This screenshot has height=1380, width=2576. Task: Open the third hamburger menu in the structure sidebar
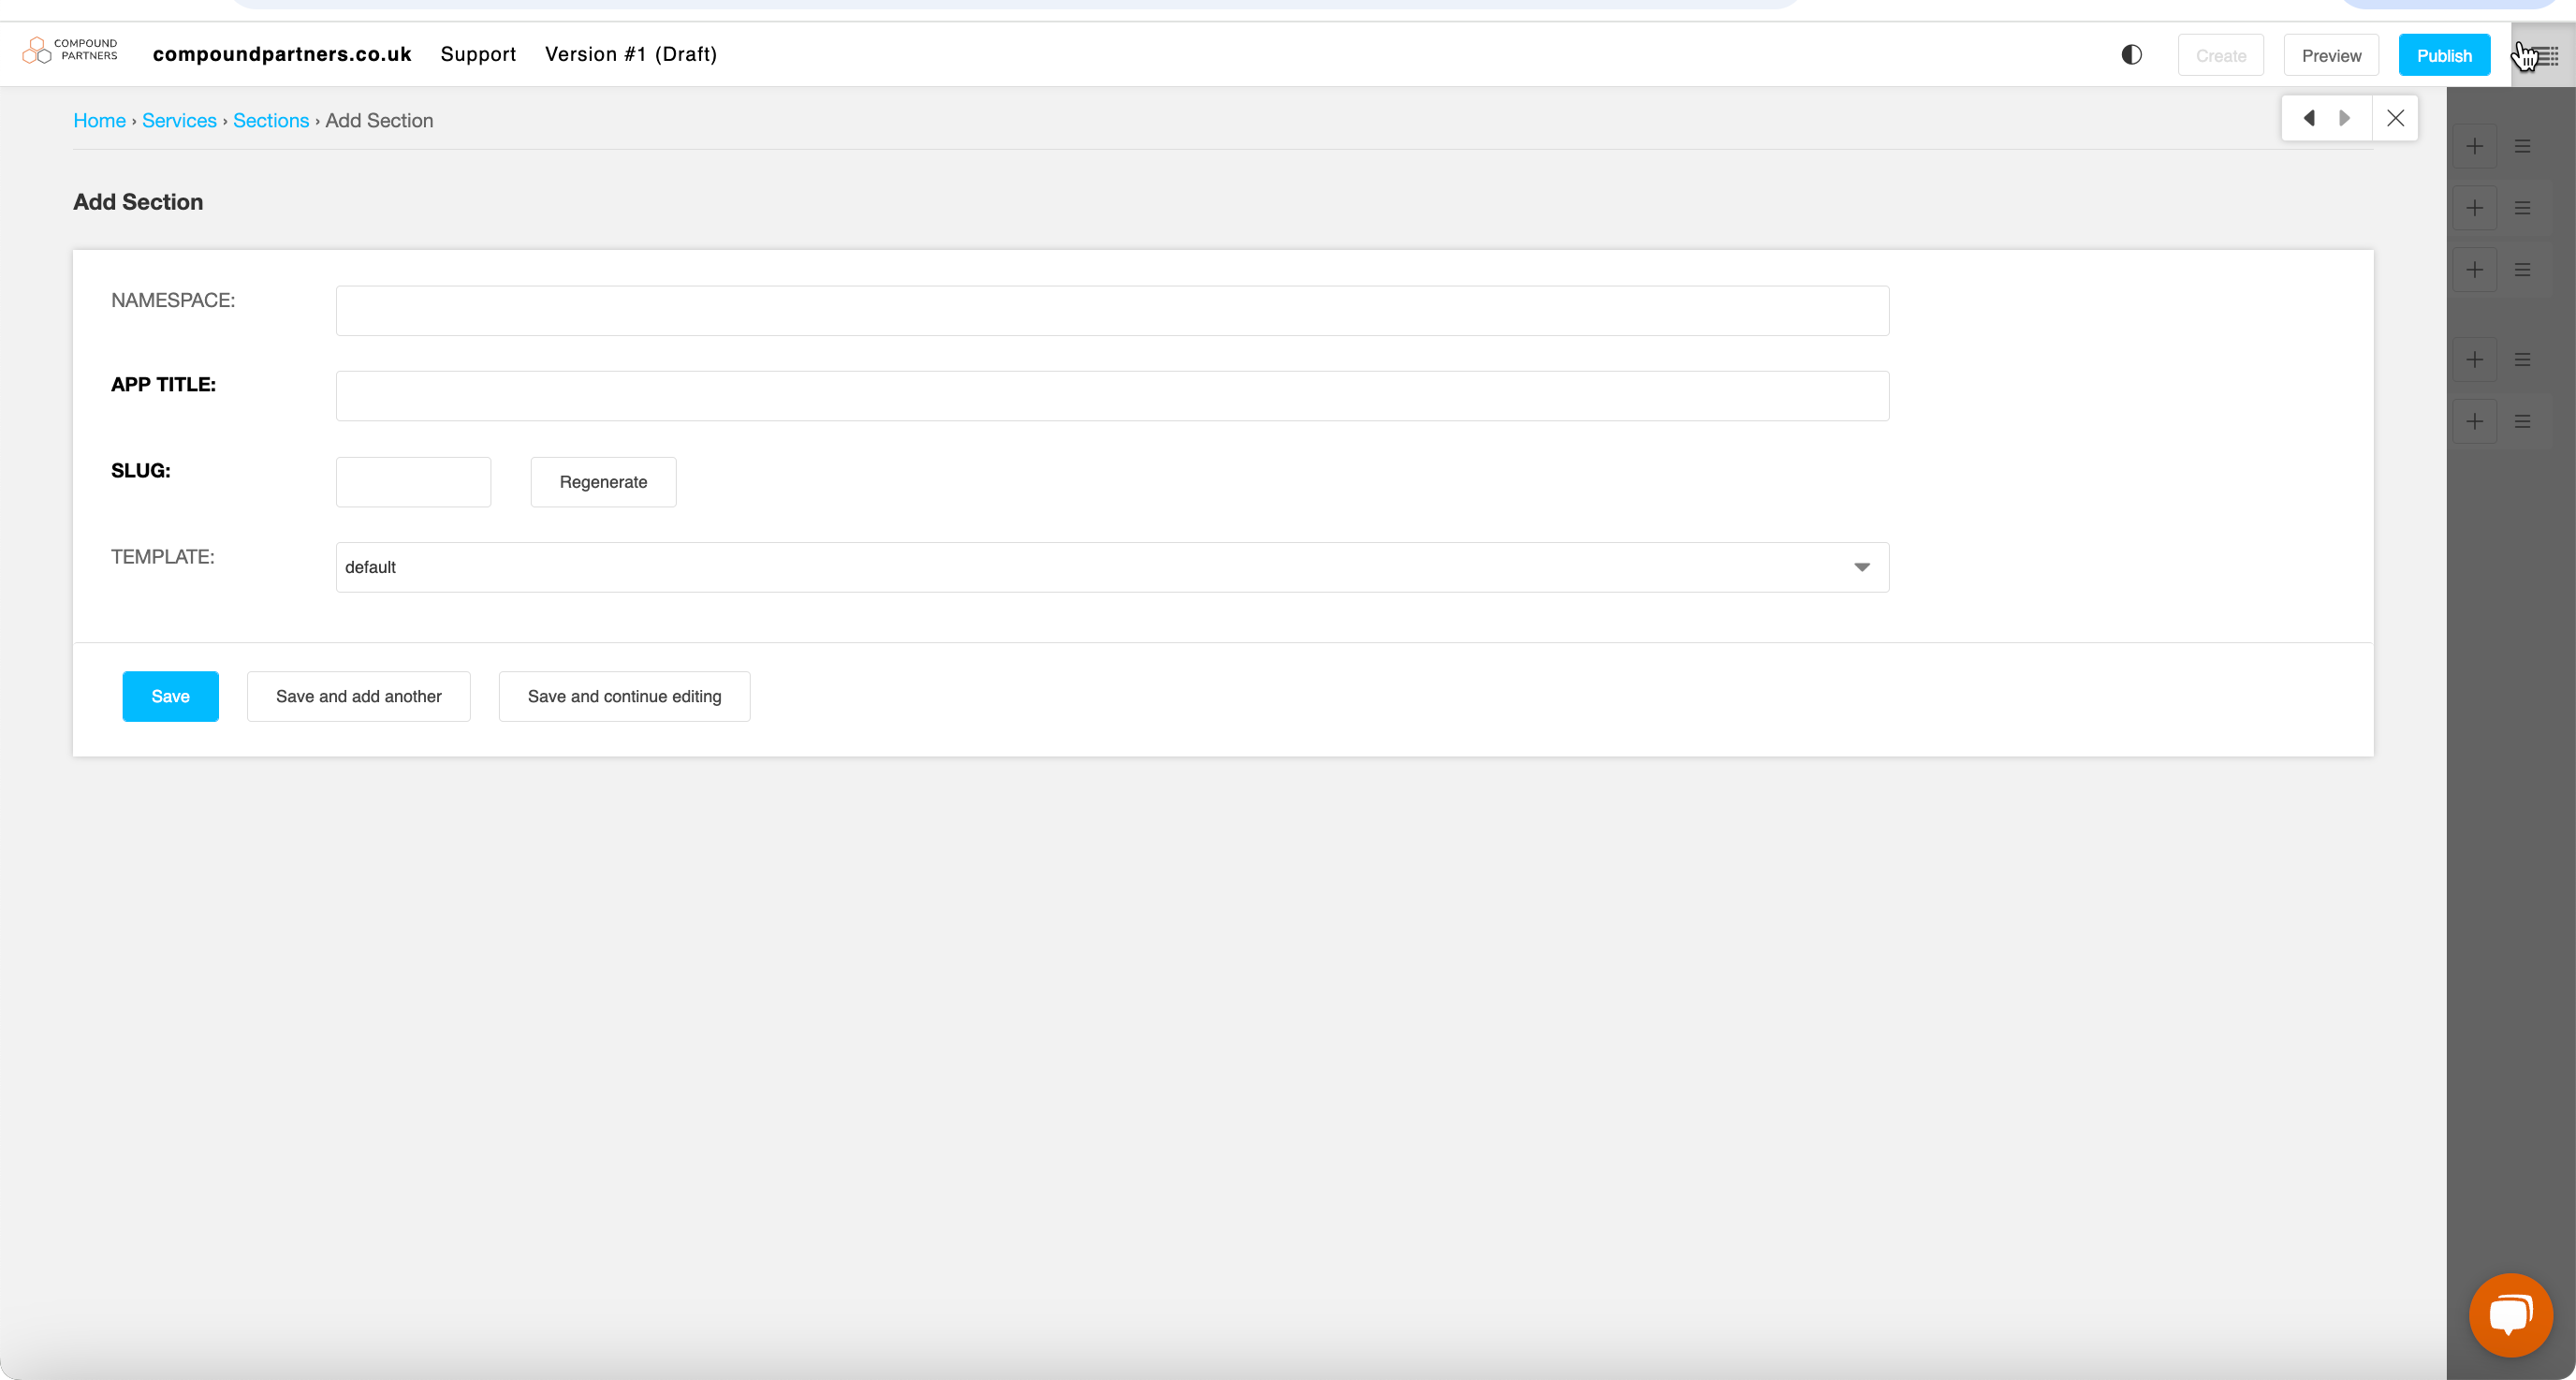tap(2522, 270)
